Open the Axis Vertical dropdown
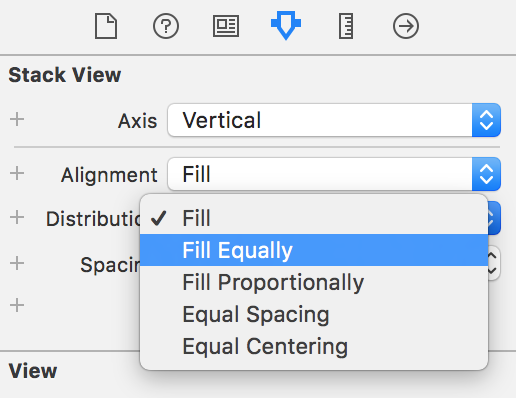Viewport: 516px width, 398px height. click(334, 120)
